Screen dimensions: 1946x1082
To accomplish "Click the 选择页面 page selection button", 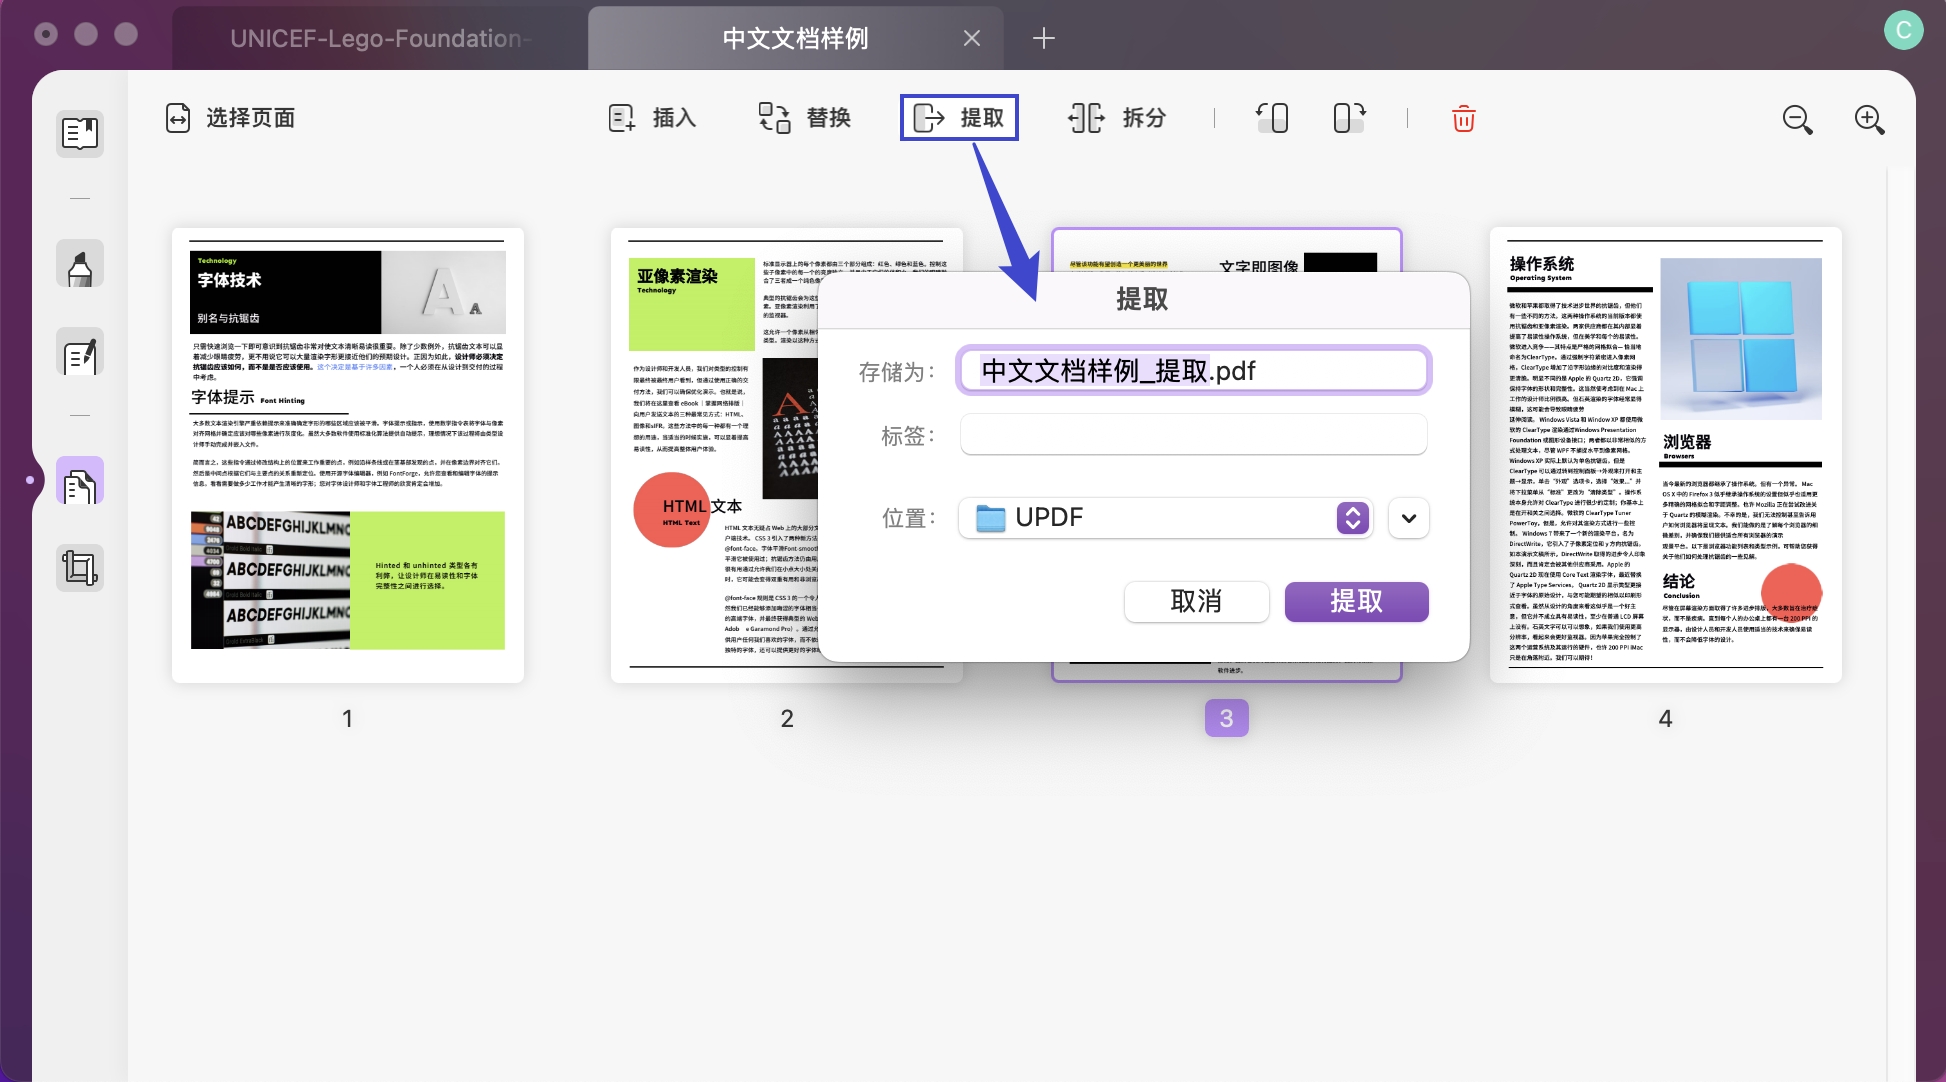I will click(230, 118).
